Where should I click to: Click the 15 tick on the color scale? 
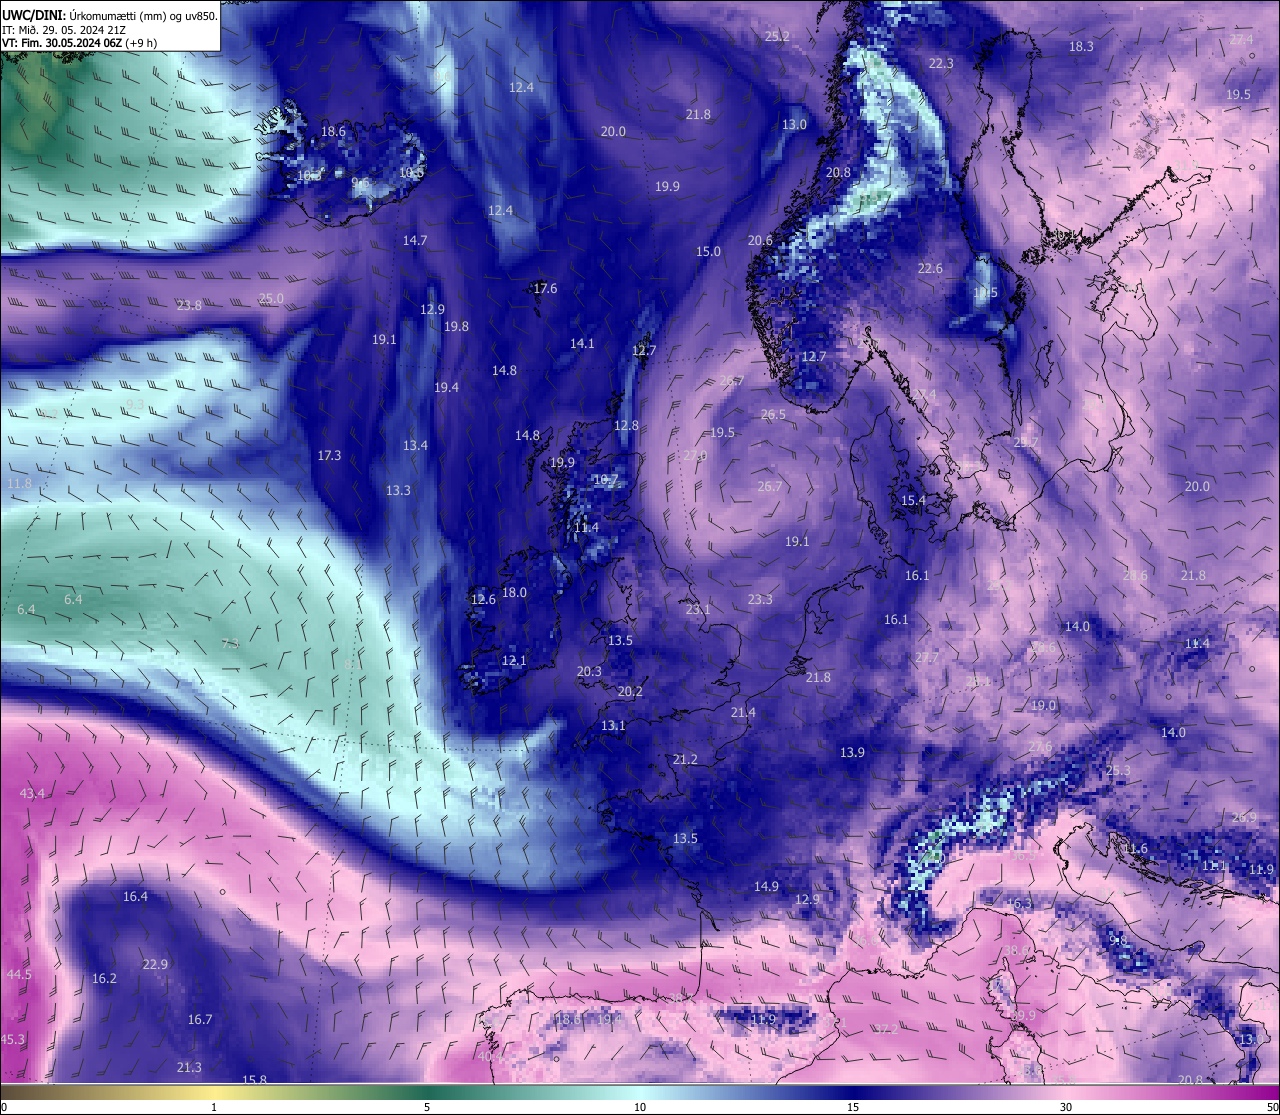(853, 1107)
